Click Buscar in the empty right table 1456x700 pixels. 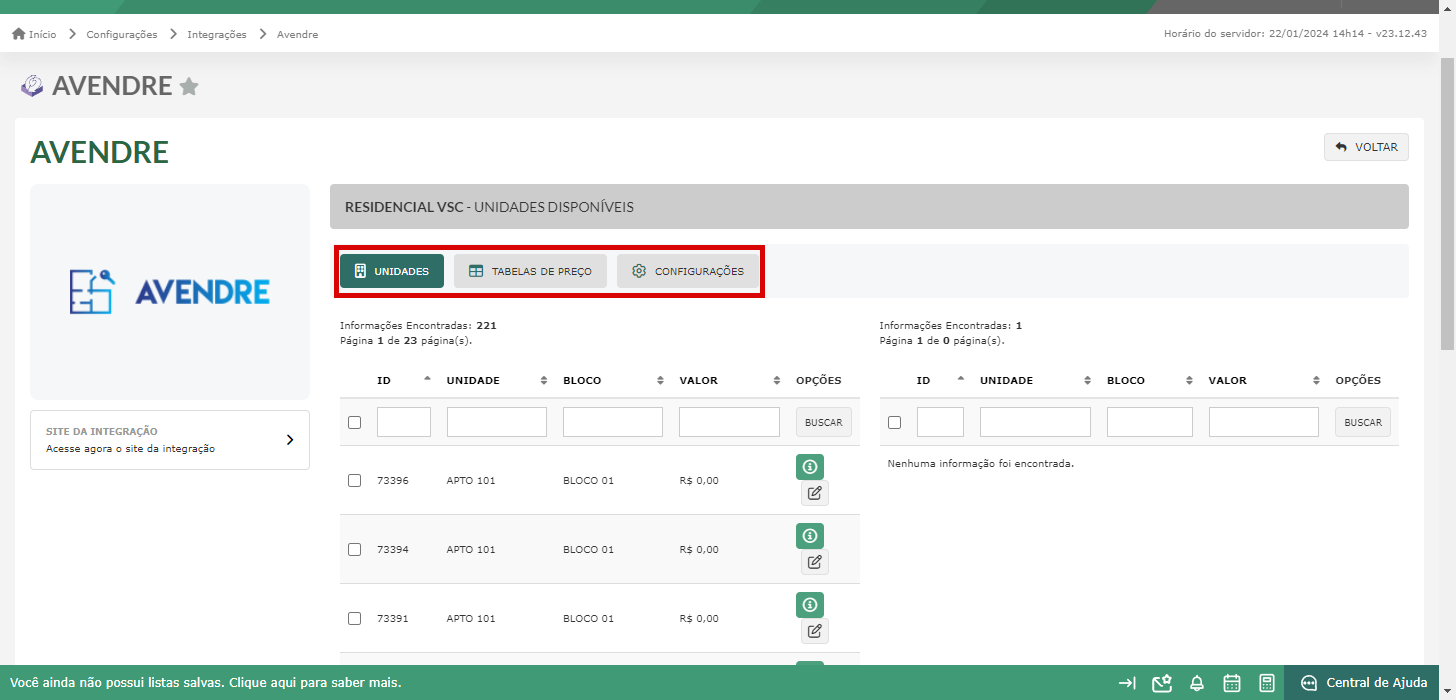(1363, 422)
